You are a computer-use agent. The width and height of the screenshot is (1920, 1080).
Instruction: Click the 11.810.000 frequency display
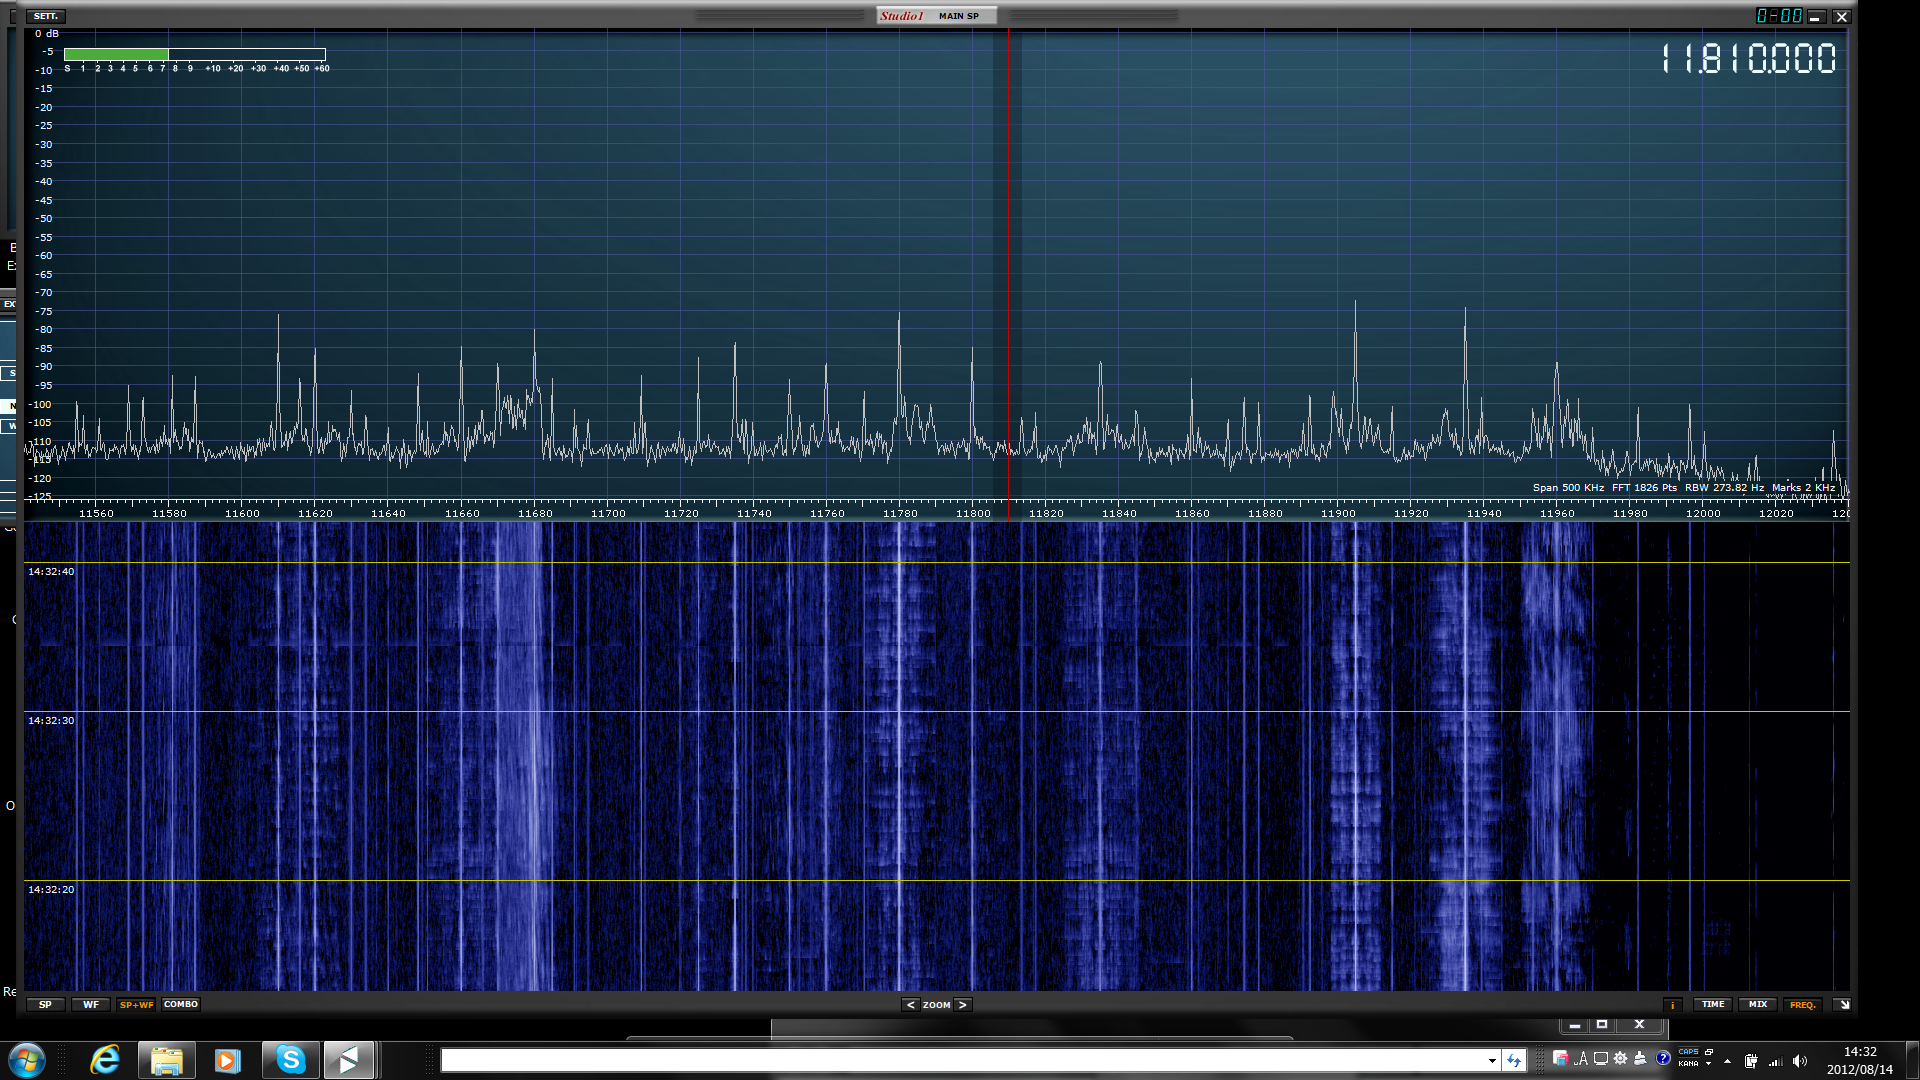click(1748, 59)
